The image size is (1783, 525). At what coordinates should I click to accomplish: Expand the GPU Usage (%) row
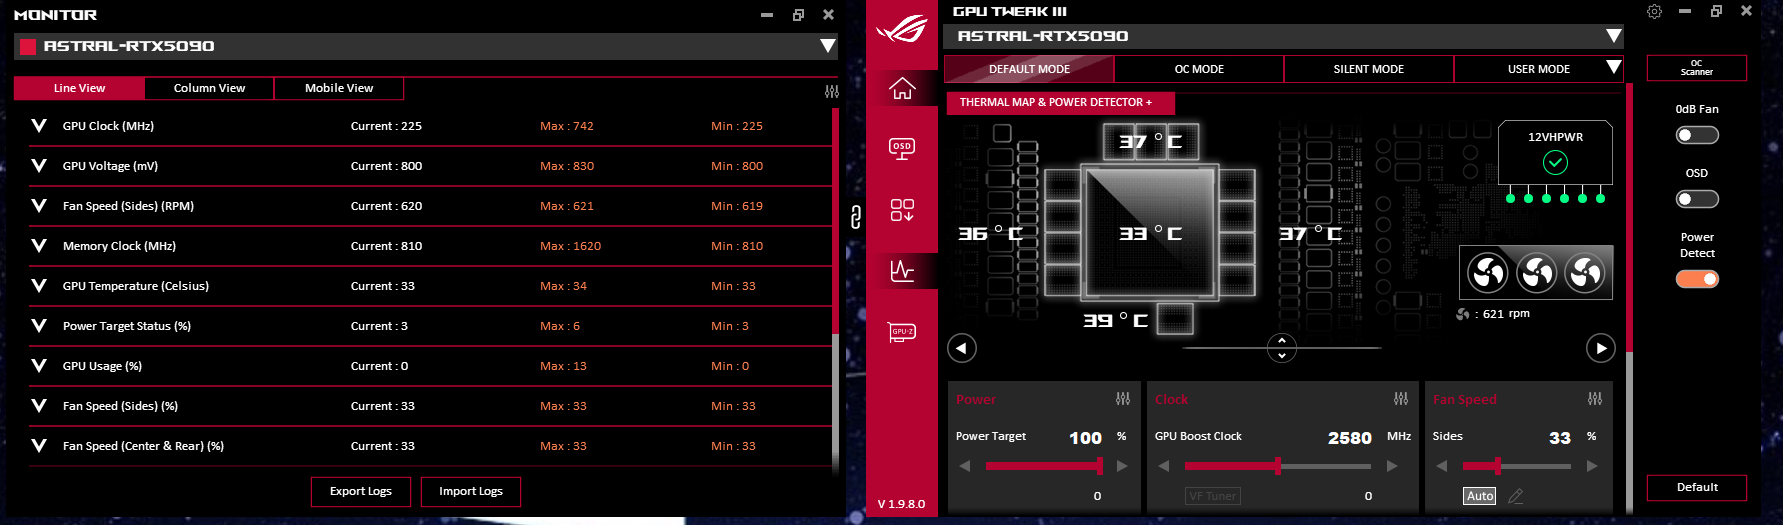click(x=39, y=366)
